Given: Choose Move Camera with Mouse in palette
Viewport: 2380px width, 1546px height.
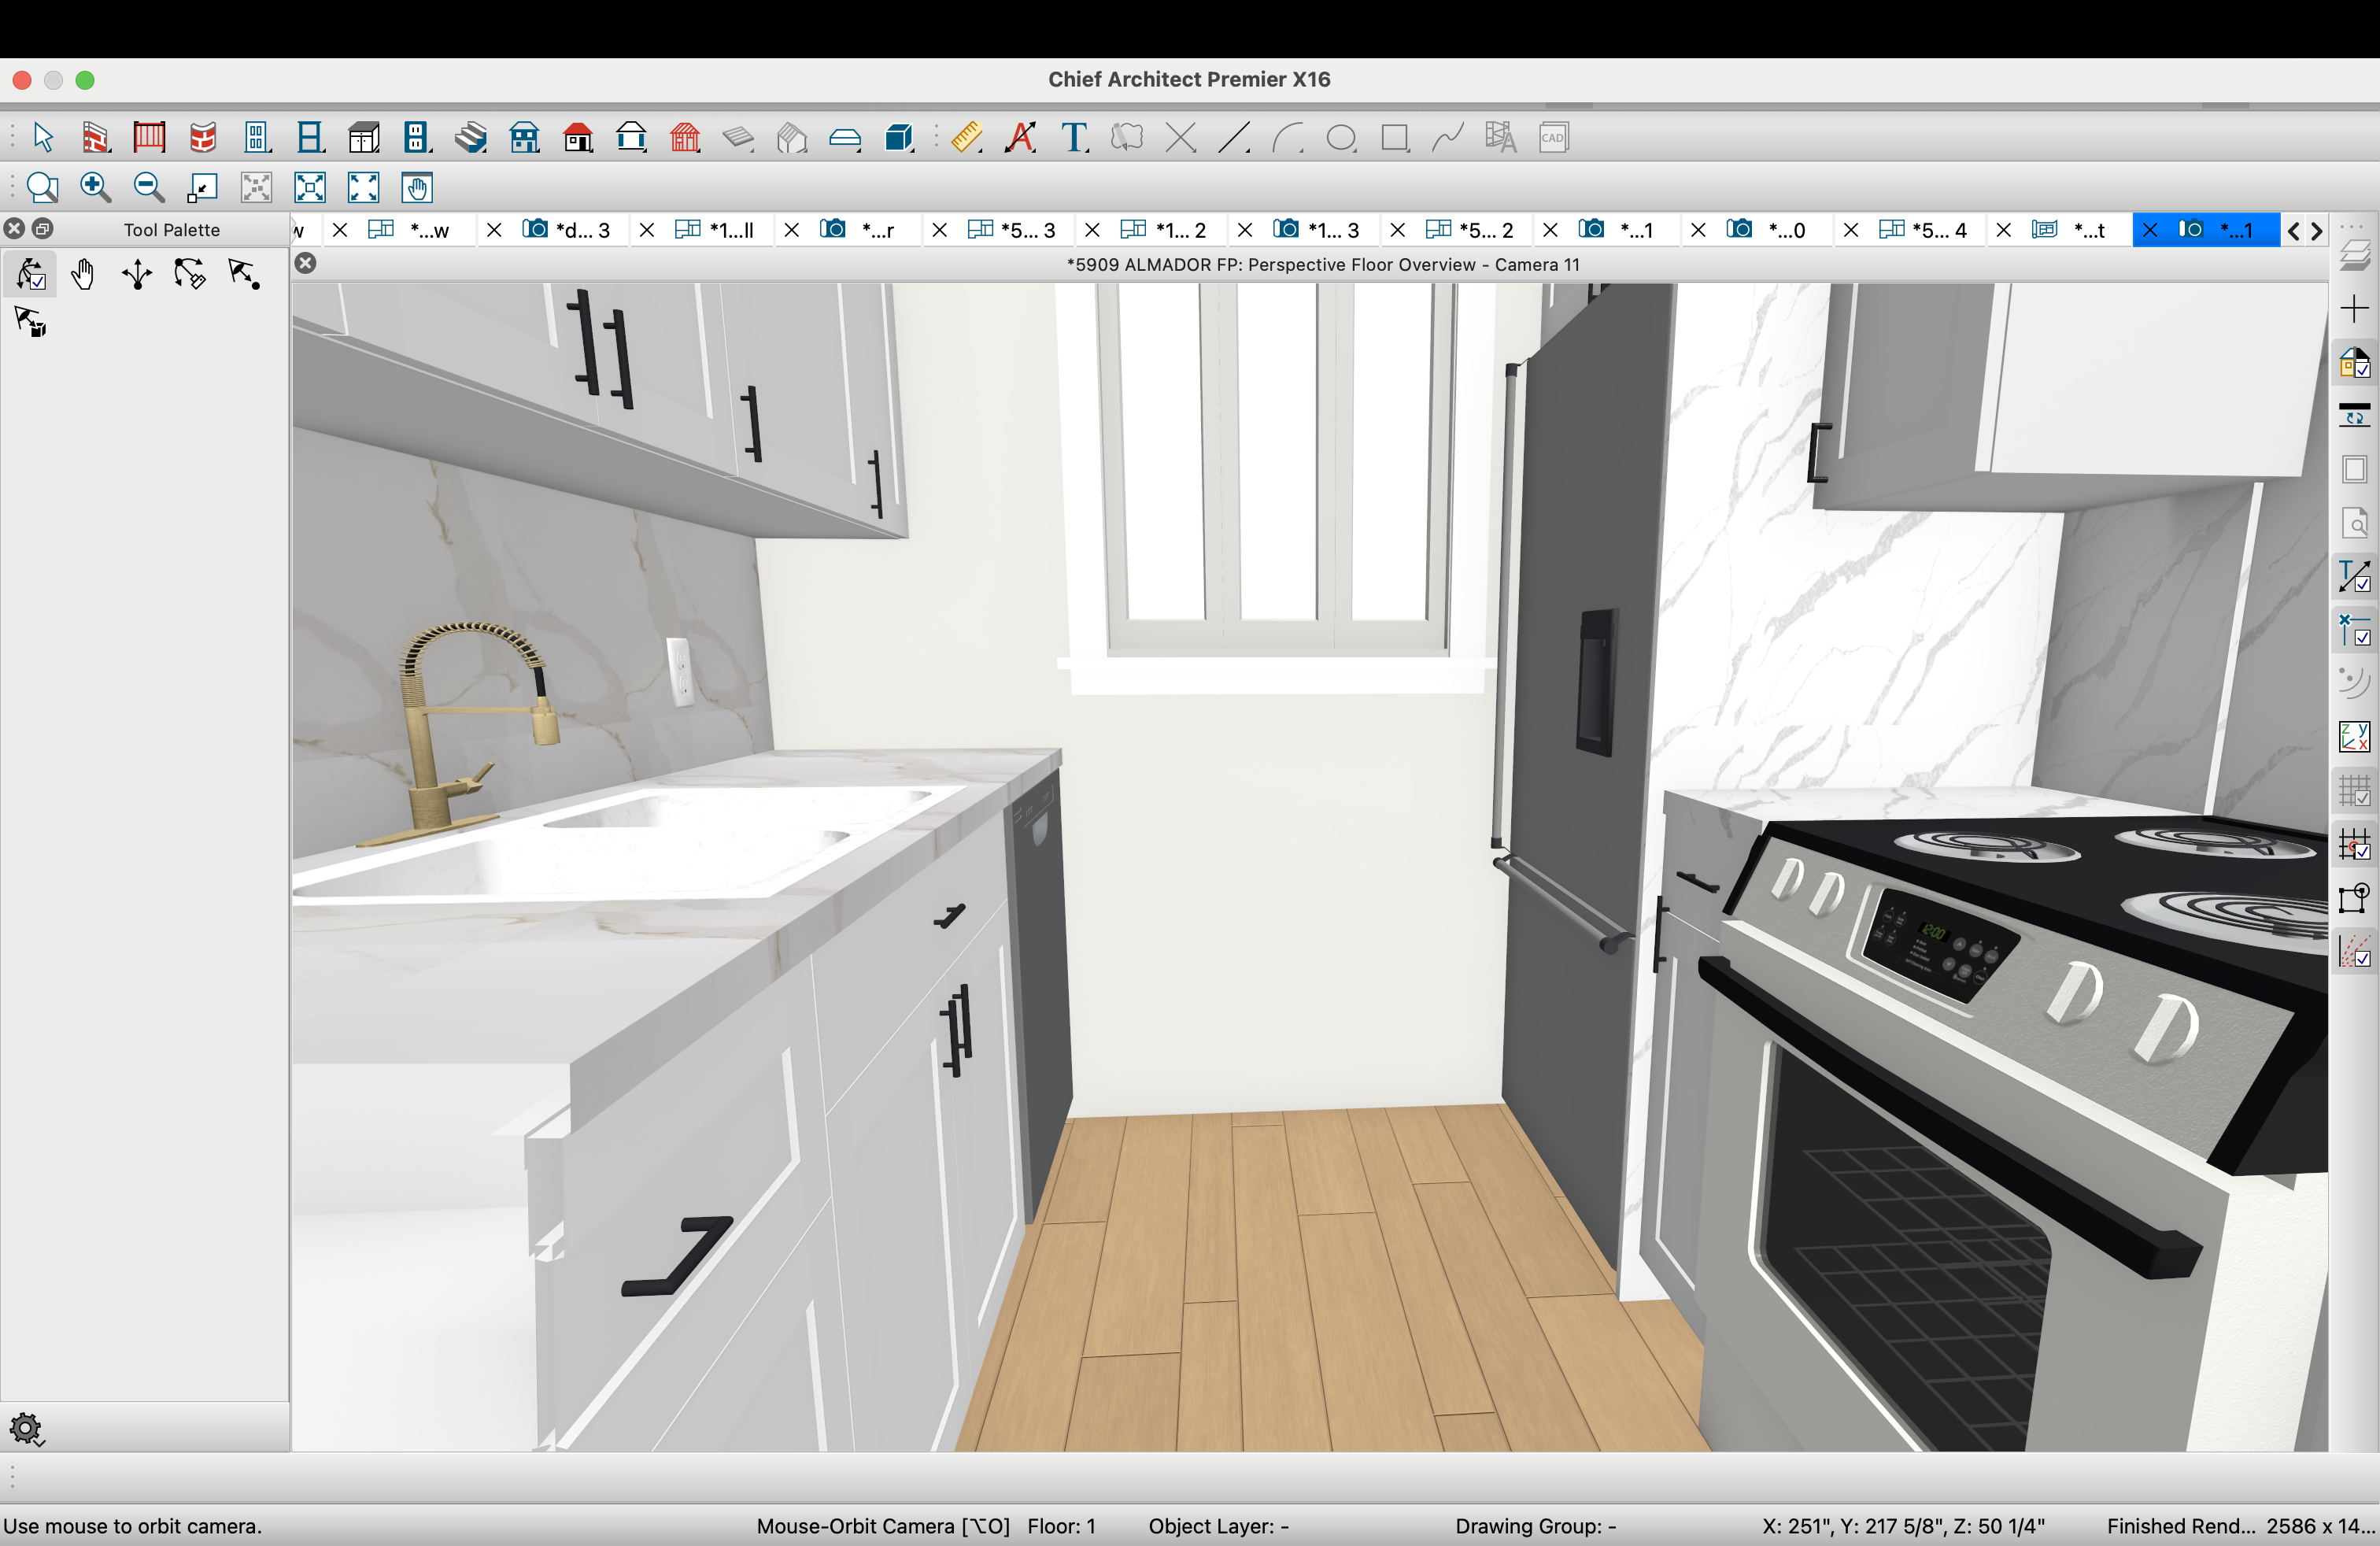Looking at the screenshot, I should [x=137, y=274].
